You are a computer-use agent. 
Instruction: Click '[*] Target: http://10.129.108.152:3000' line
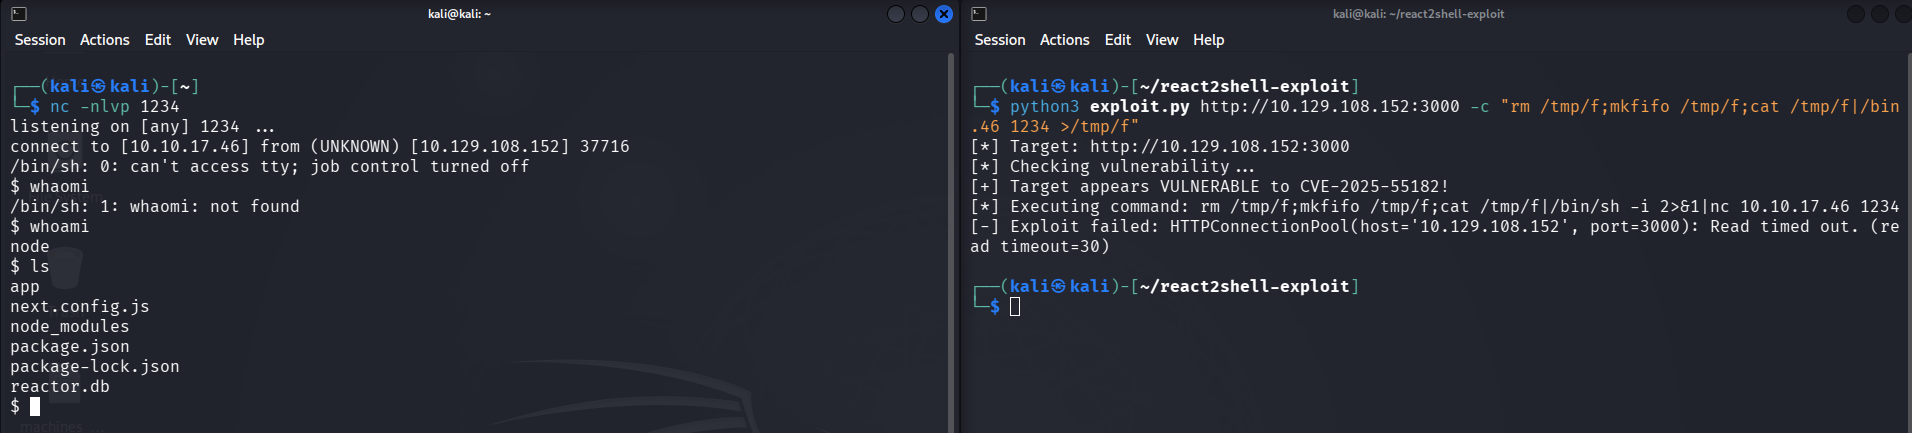click(x=1160, y=147)
